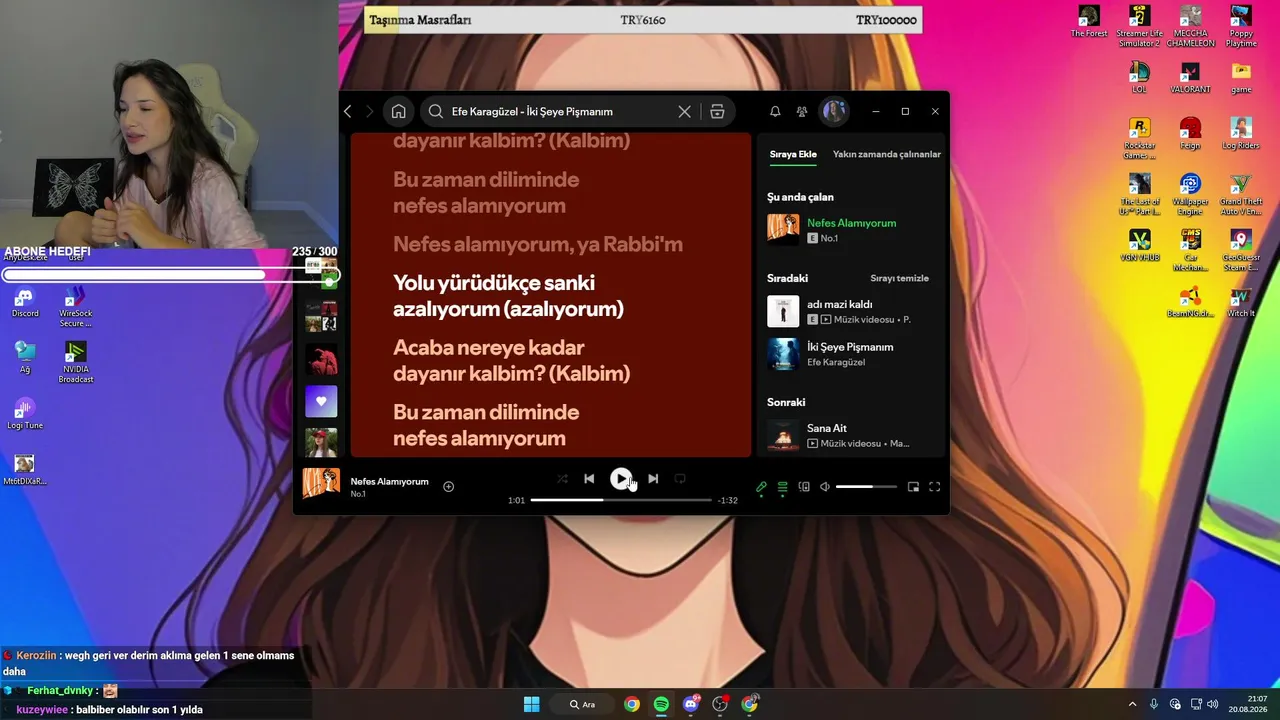Go back in Spotify navigation
The width and height of the screenshot is (1280, 720).
pos(348,111)
